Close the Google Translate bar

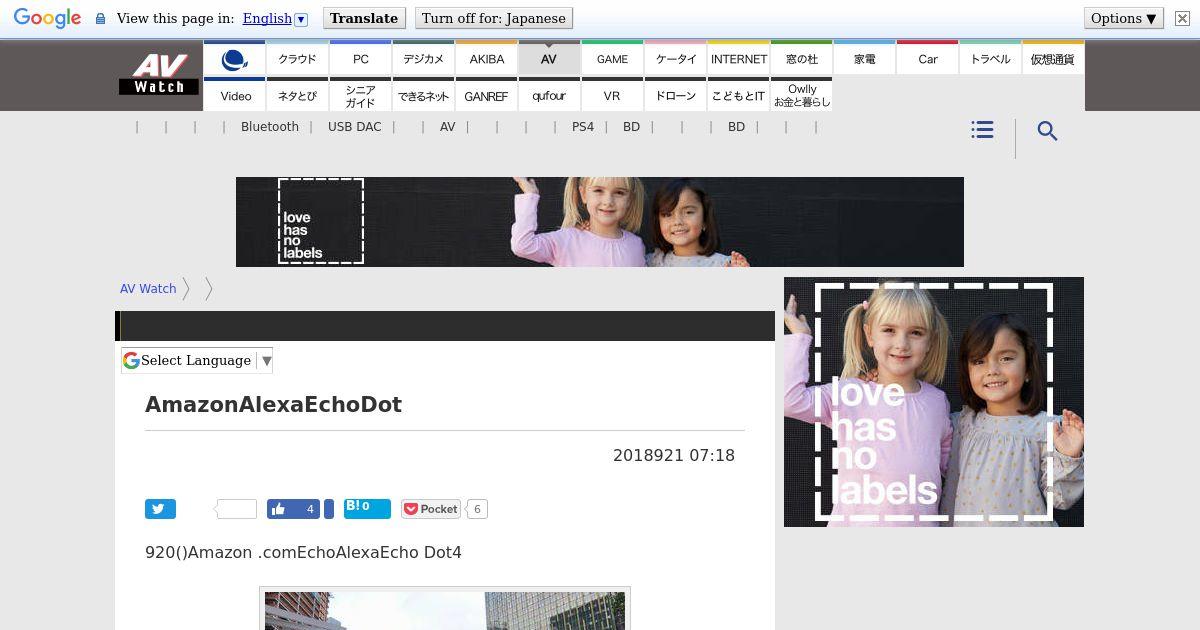point(1181,18)
